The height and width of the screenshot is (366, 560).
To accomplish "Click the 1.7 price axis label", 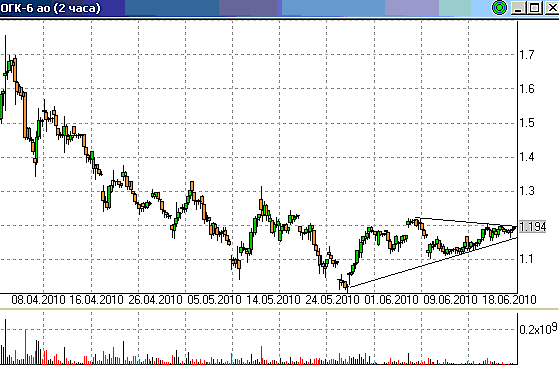I will click(527, 55).
